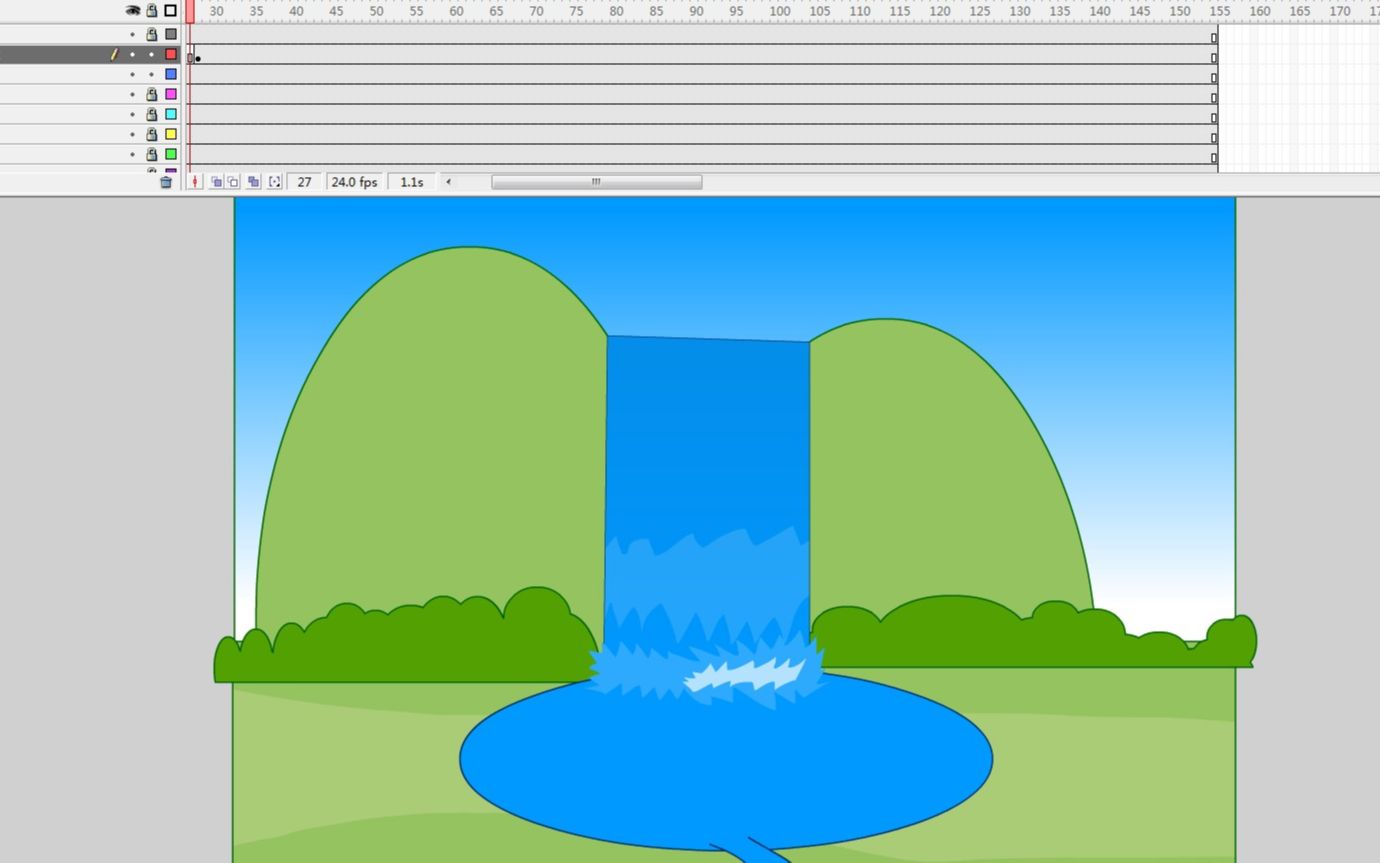Image resolution: width=1380 pixels, height=863 pixels.
Task: Unlock the yellow-swatch layer padlock
Action: coord(152,134)
